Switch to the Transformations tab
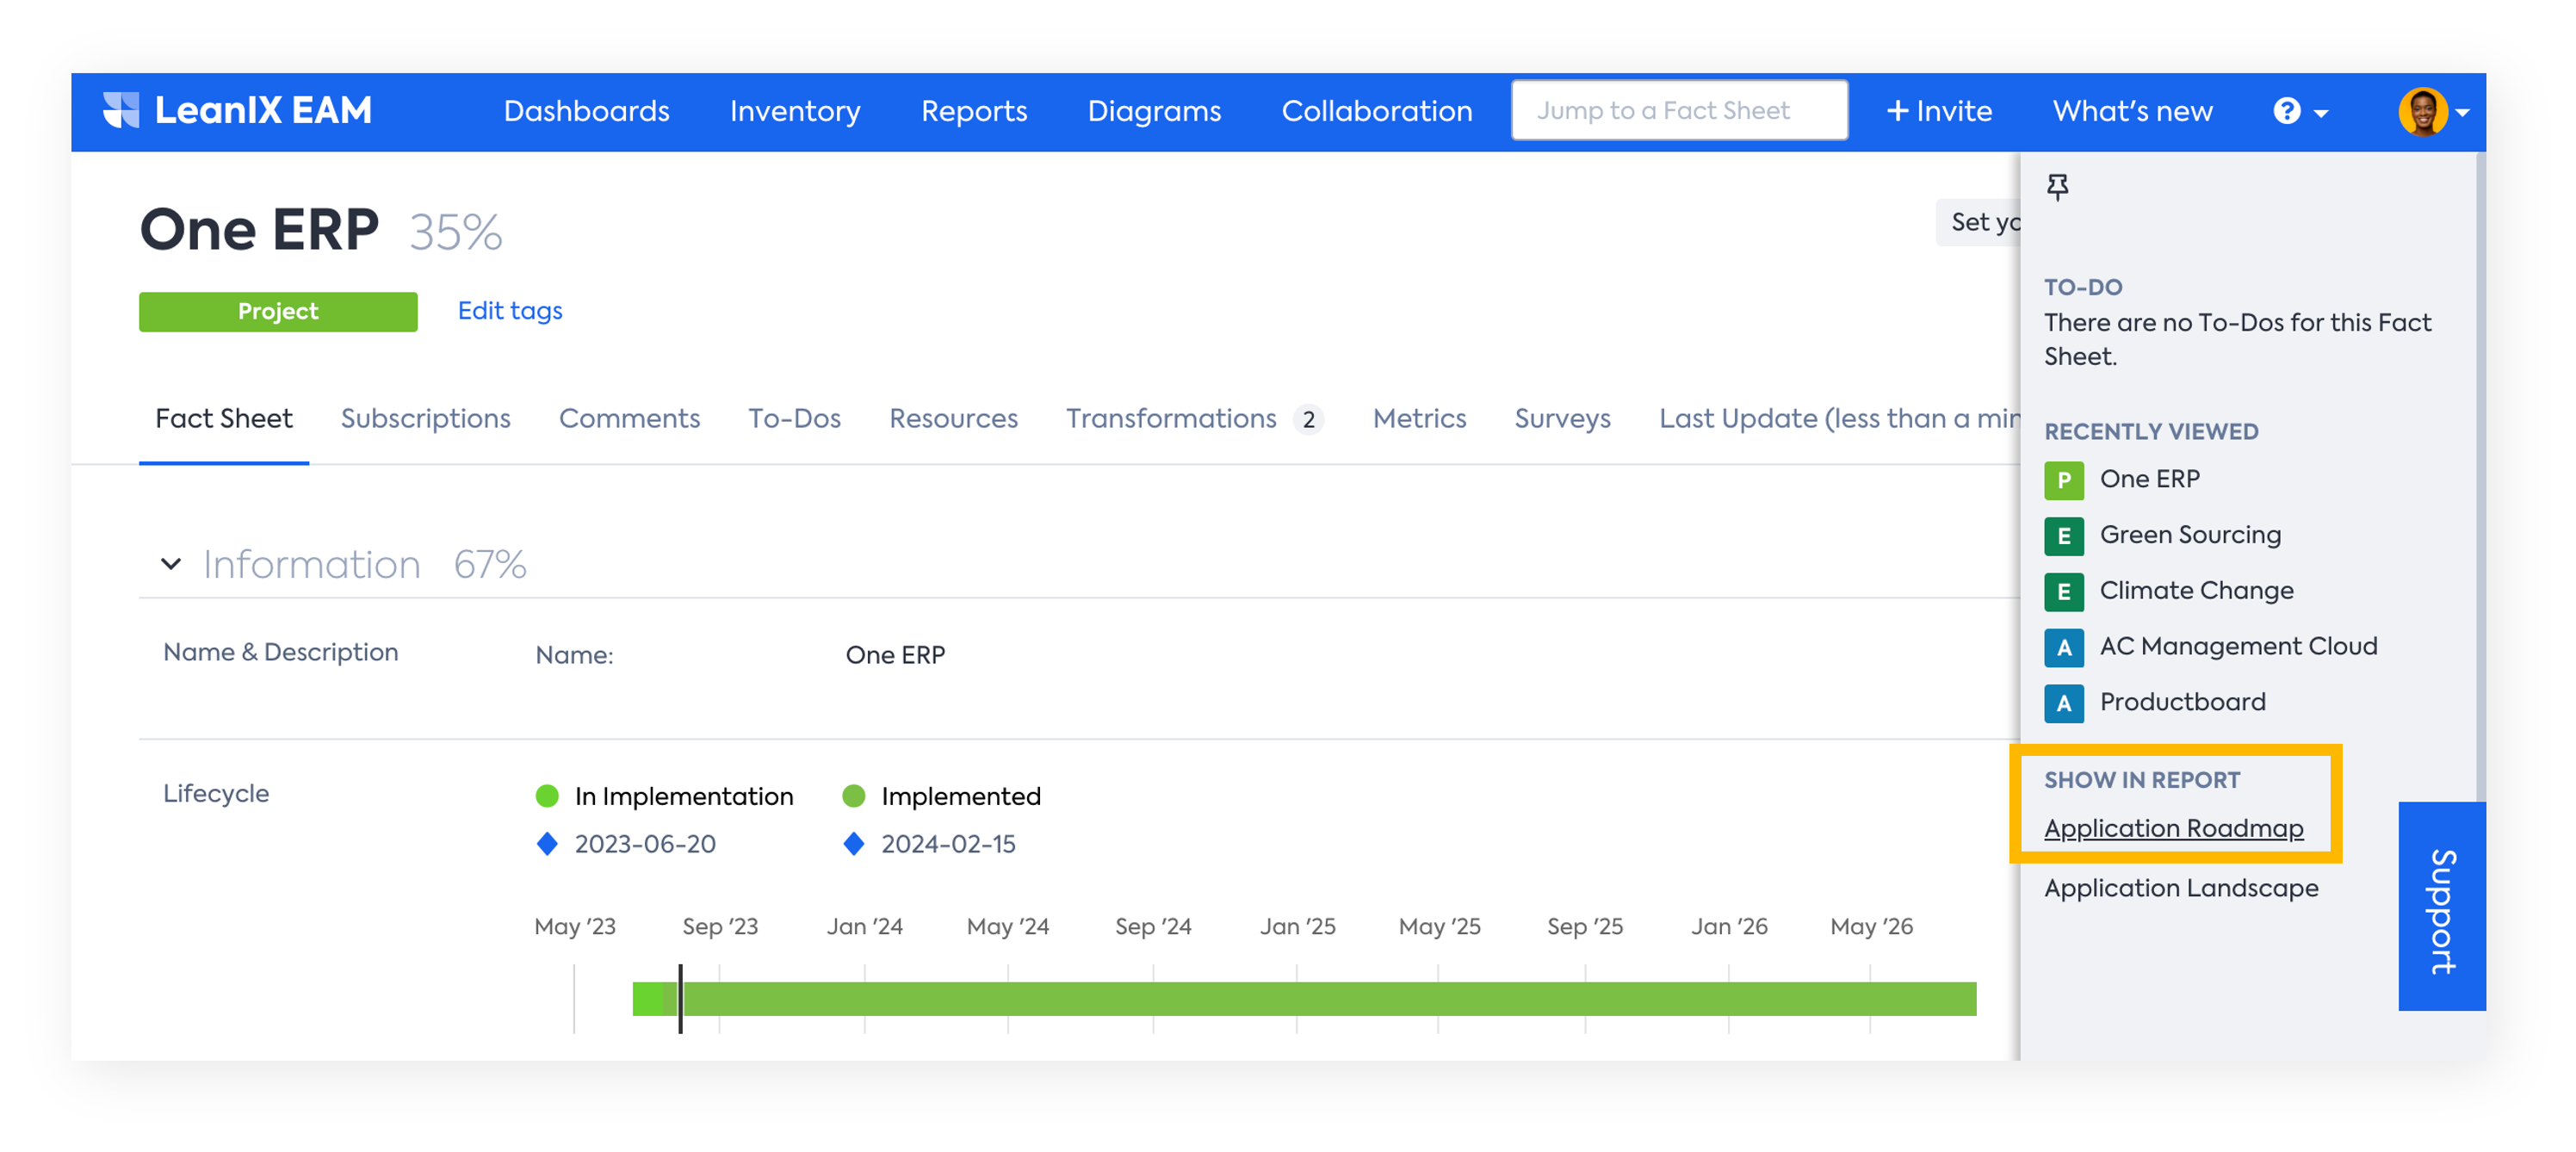The image size is (2576, 1152). 1171,419
